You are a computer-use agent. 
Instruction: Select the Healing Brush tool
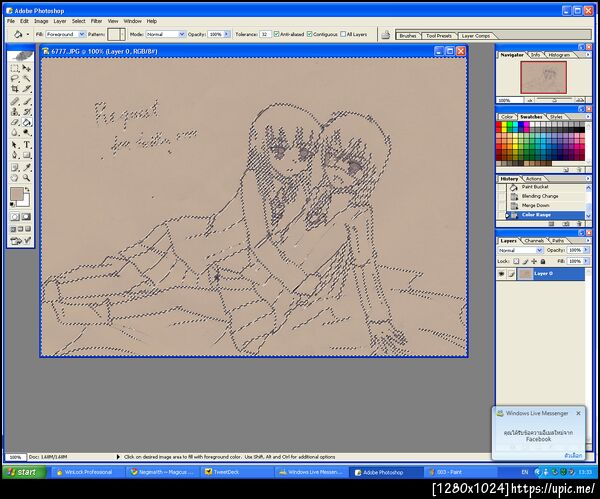15,102
